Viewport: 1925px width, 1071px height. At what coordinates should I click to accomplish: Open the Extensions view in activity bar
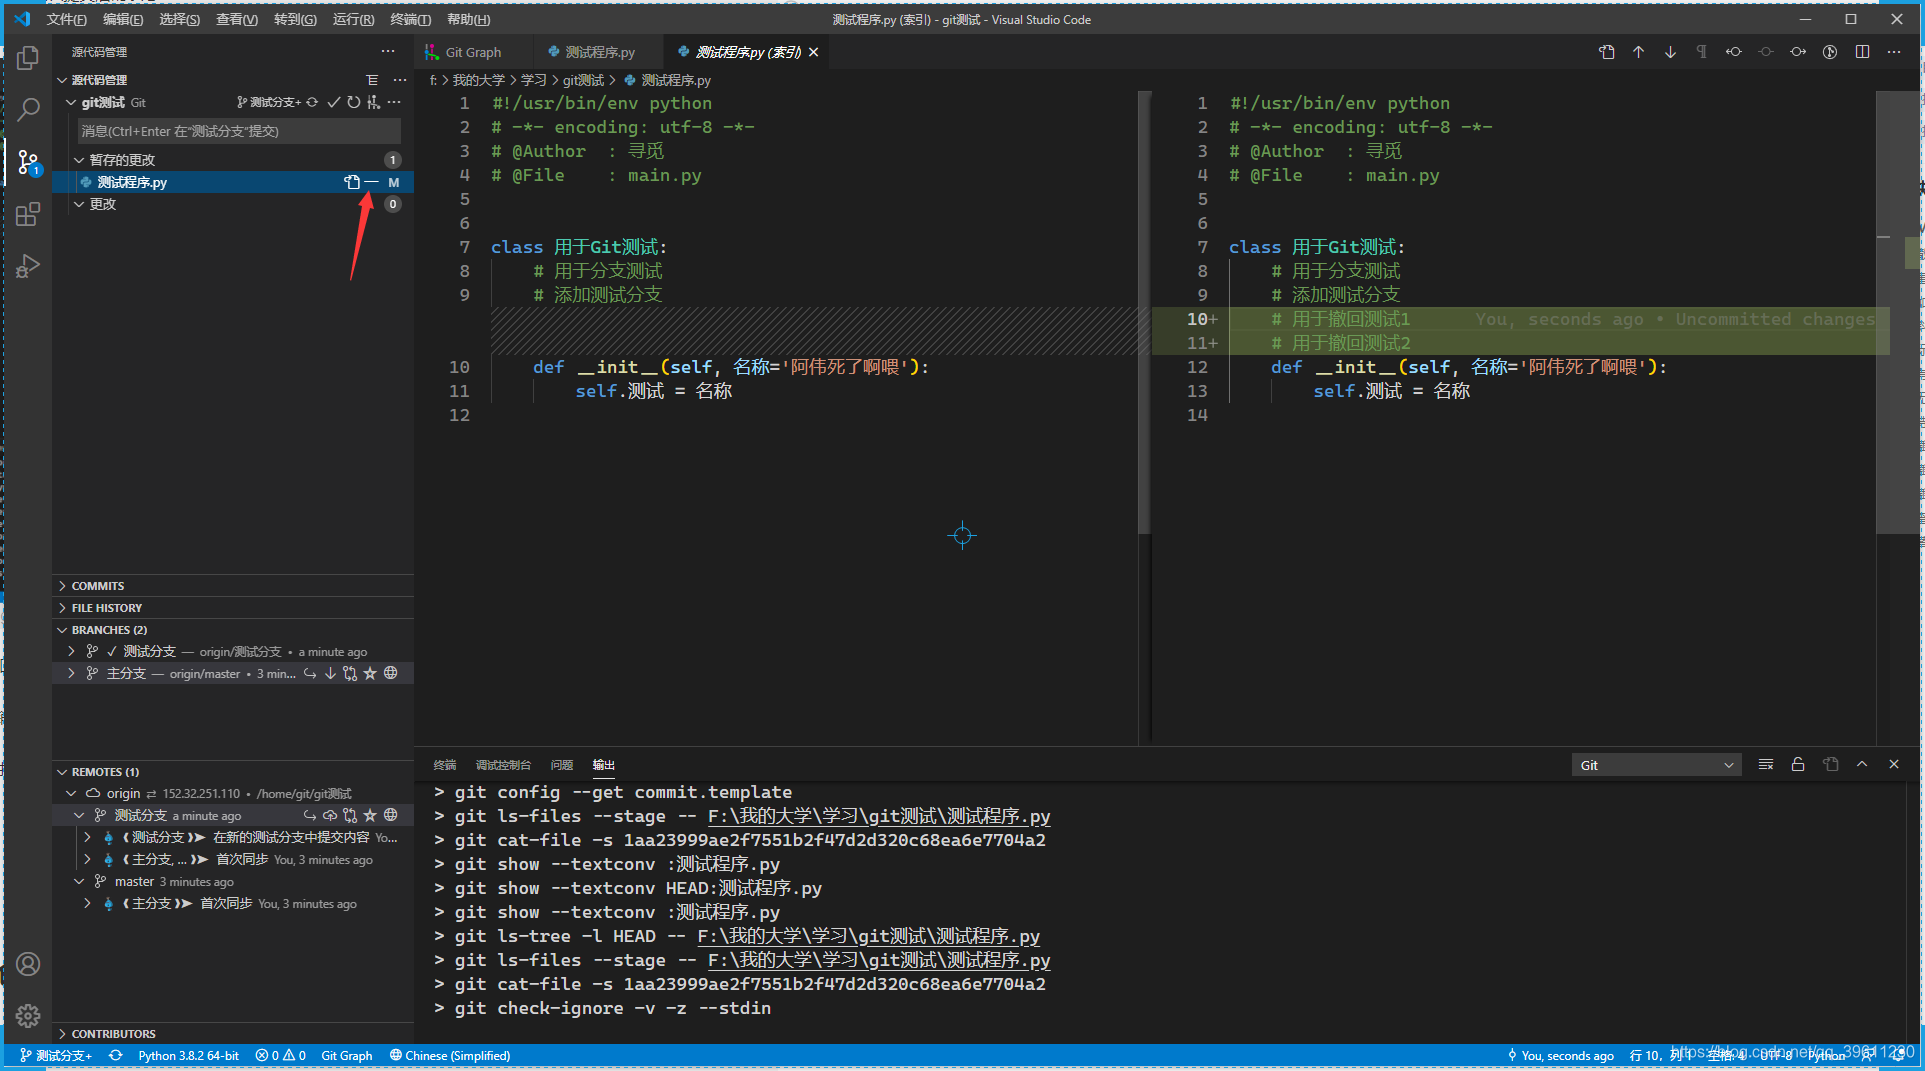pos(28,214)
